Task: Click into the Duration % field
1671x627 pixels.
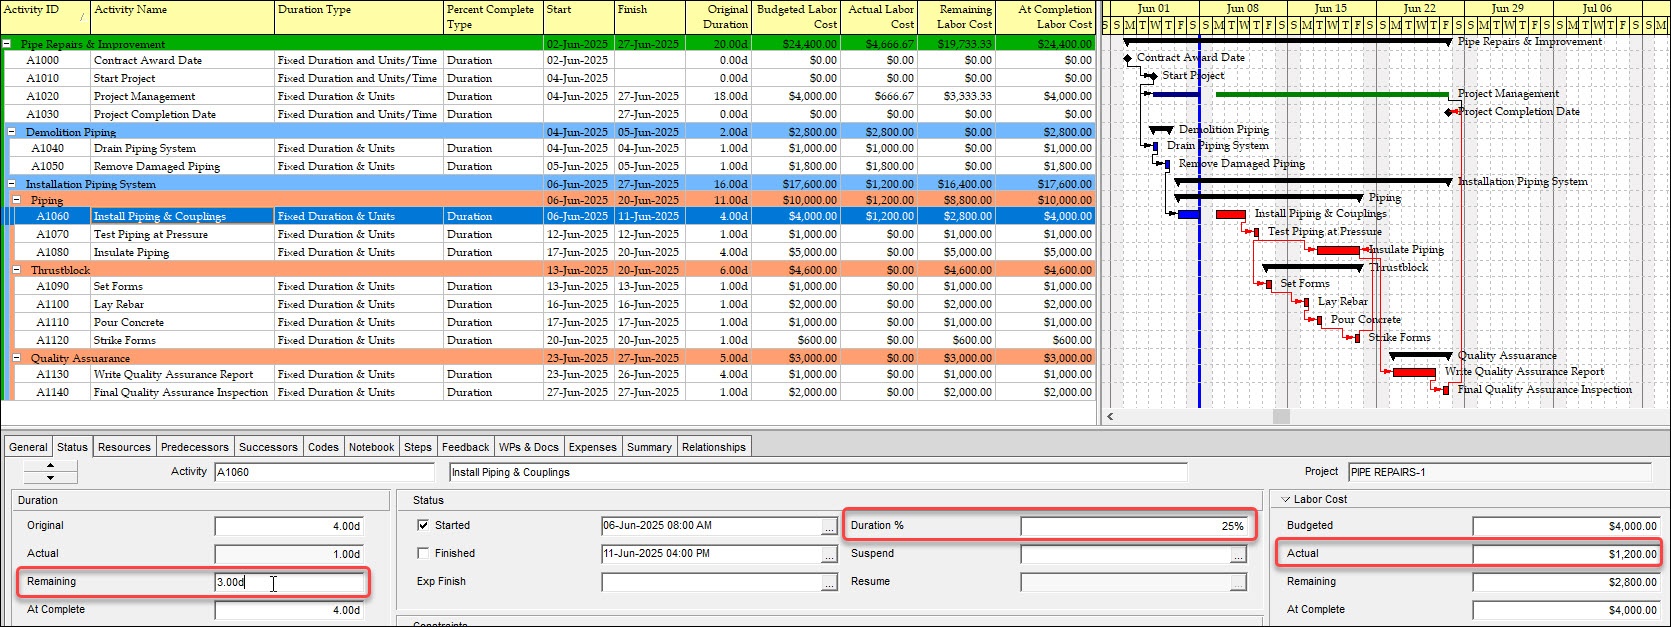Action: pyautogui.click(x=1133, y=526)
